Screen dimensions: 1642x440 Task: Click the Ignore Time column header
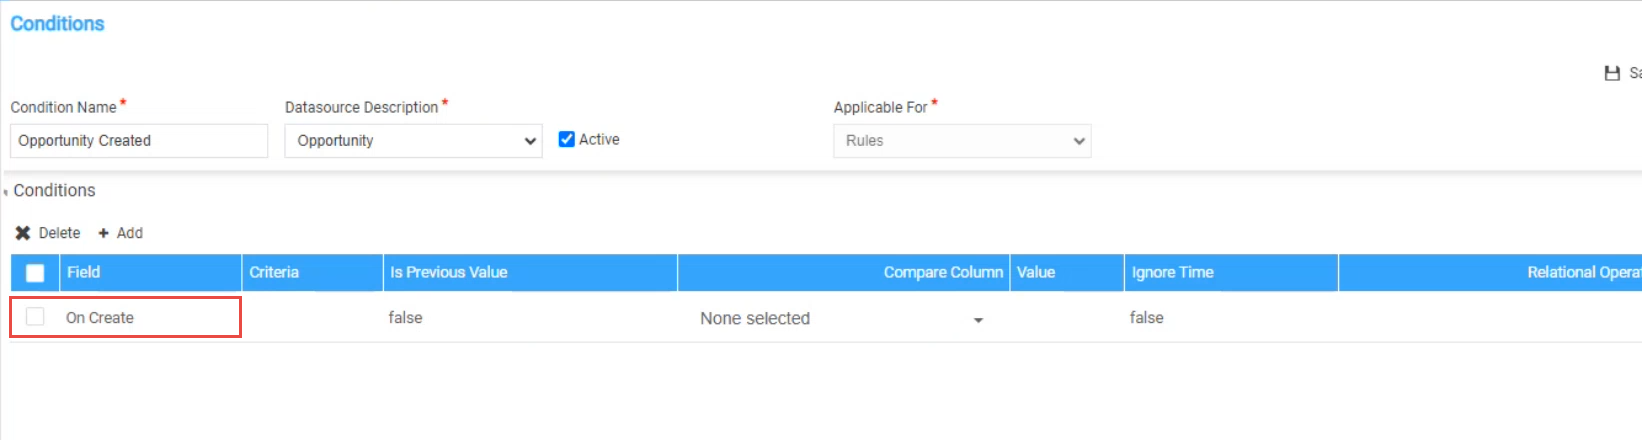tap(1172, 272)
